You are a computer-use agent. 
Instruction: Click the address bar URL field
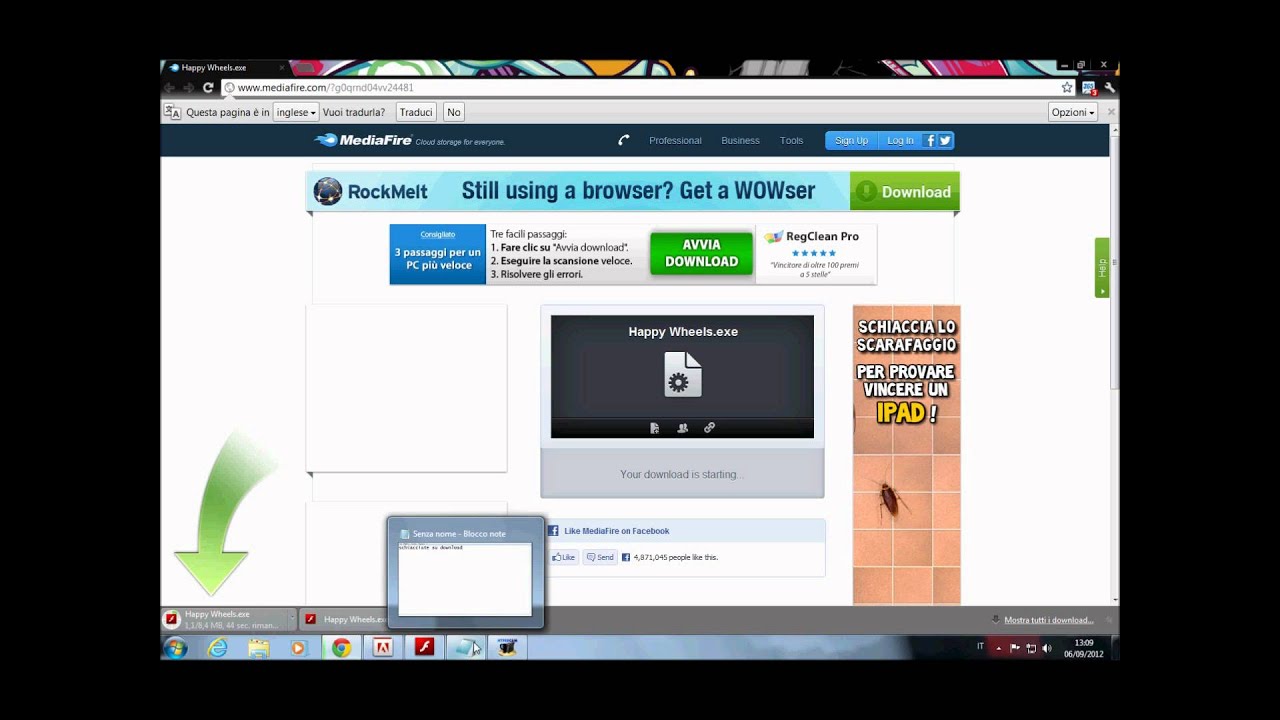click(640, 88)
